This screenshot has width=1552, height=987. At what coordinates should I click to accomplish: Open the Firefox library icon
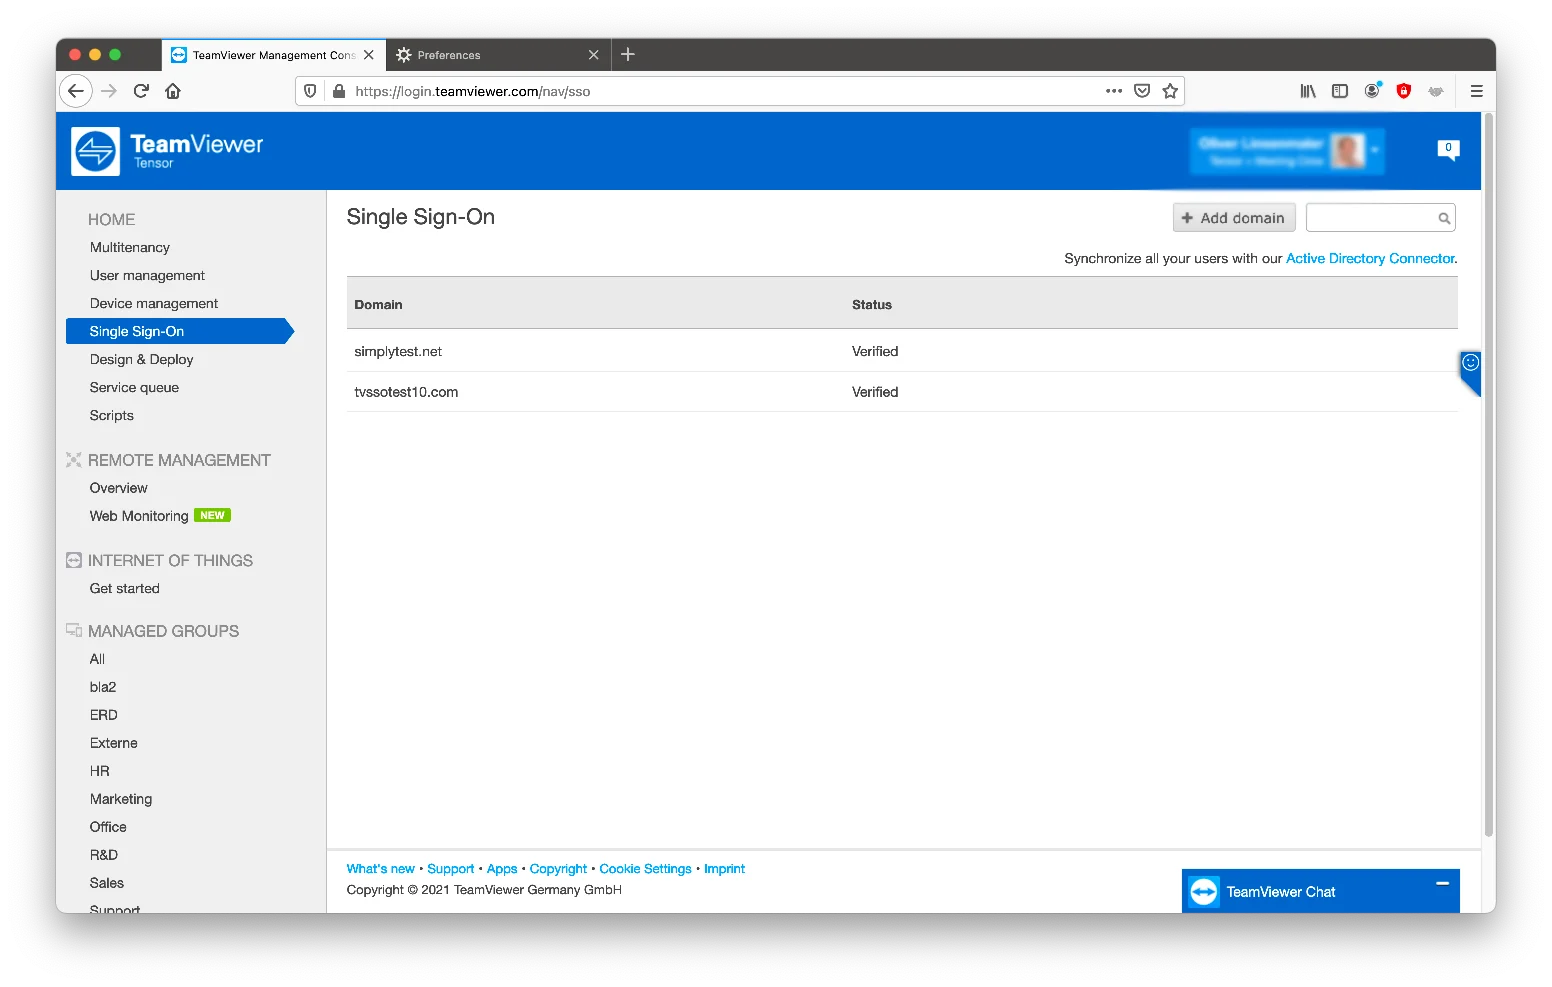(x=1308, y=91)
